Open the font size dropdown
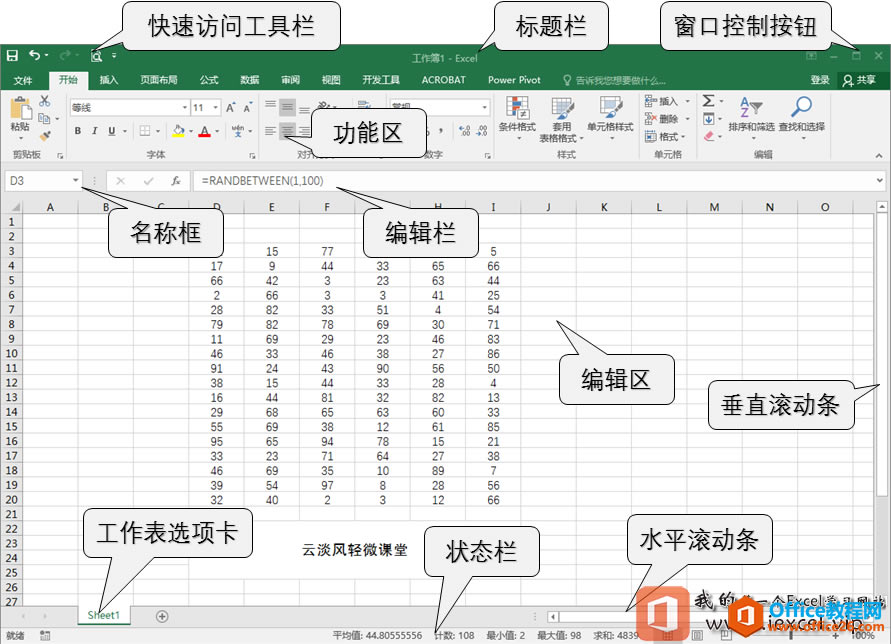The width and height of the screenshot is (891, 644). tap(215, 106)
